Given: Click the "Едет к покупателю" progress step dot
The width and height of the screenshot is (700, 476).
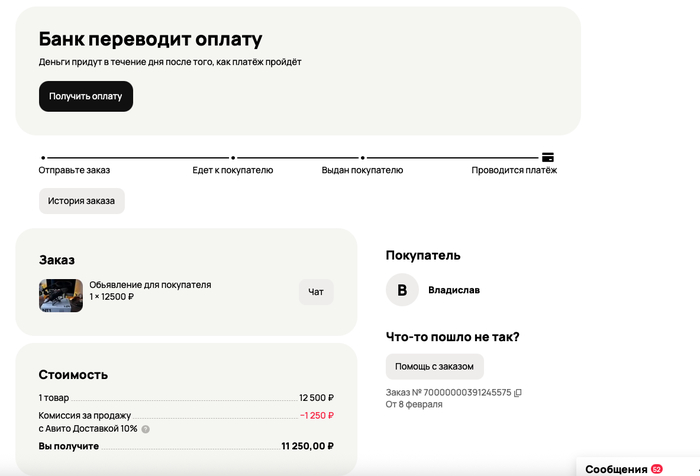Looking at the screenshot, I should click(233, 158).
